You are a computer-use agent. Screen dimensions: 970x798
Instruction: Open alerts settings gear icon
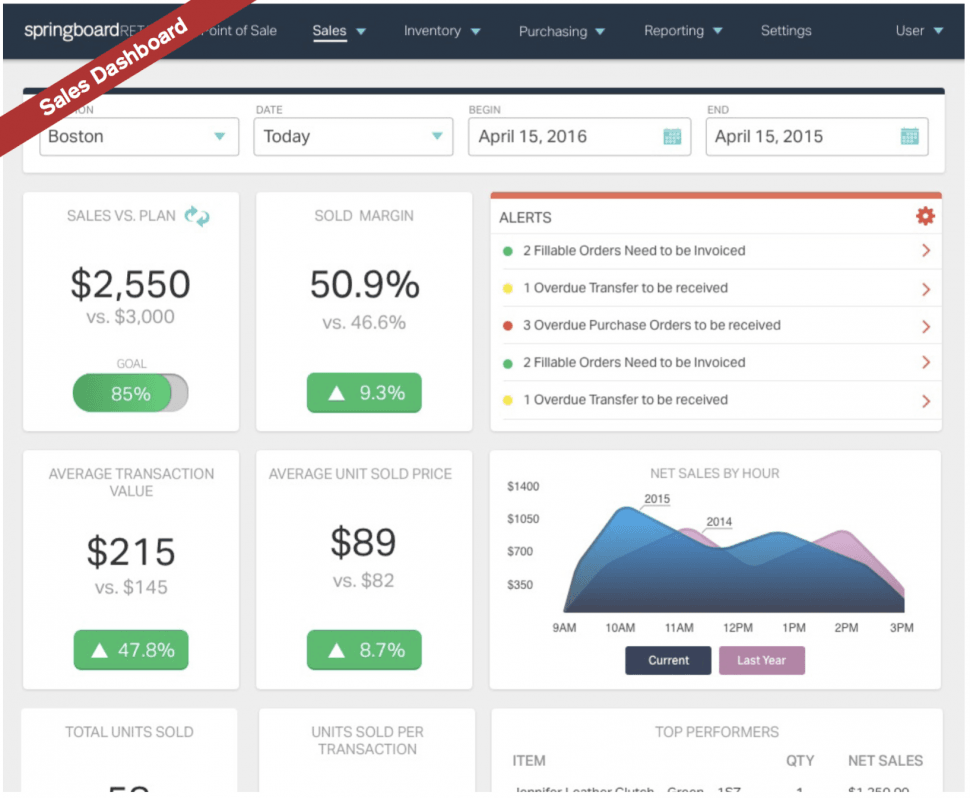[x=925, y=216]
